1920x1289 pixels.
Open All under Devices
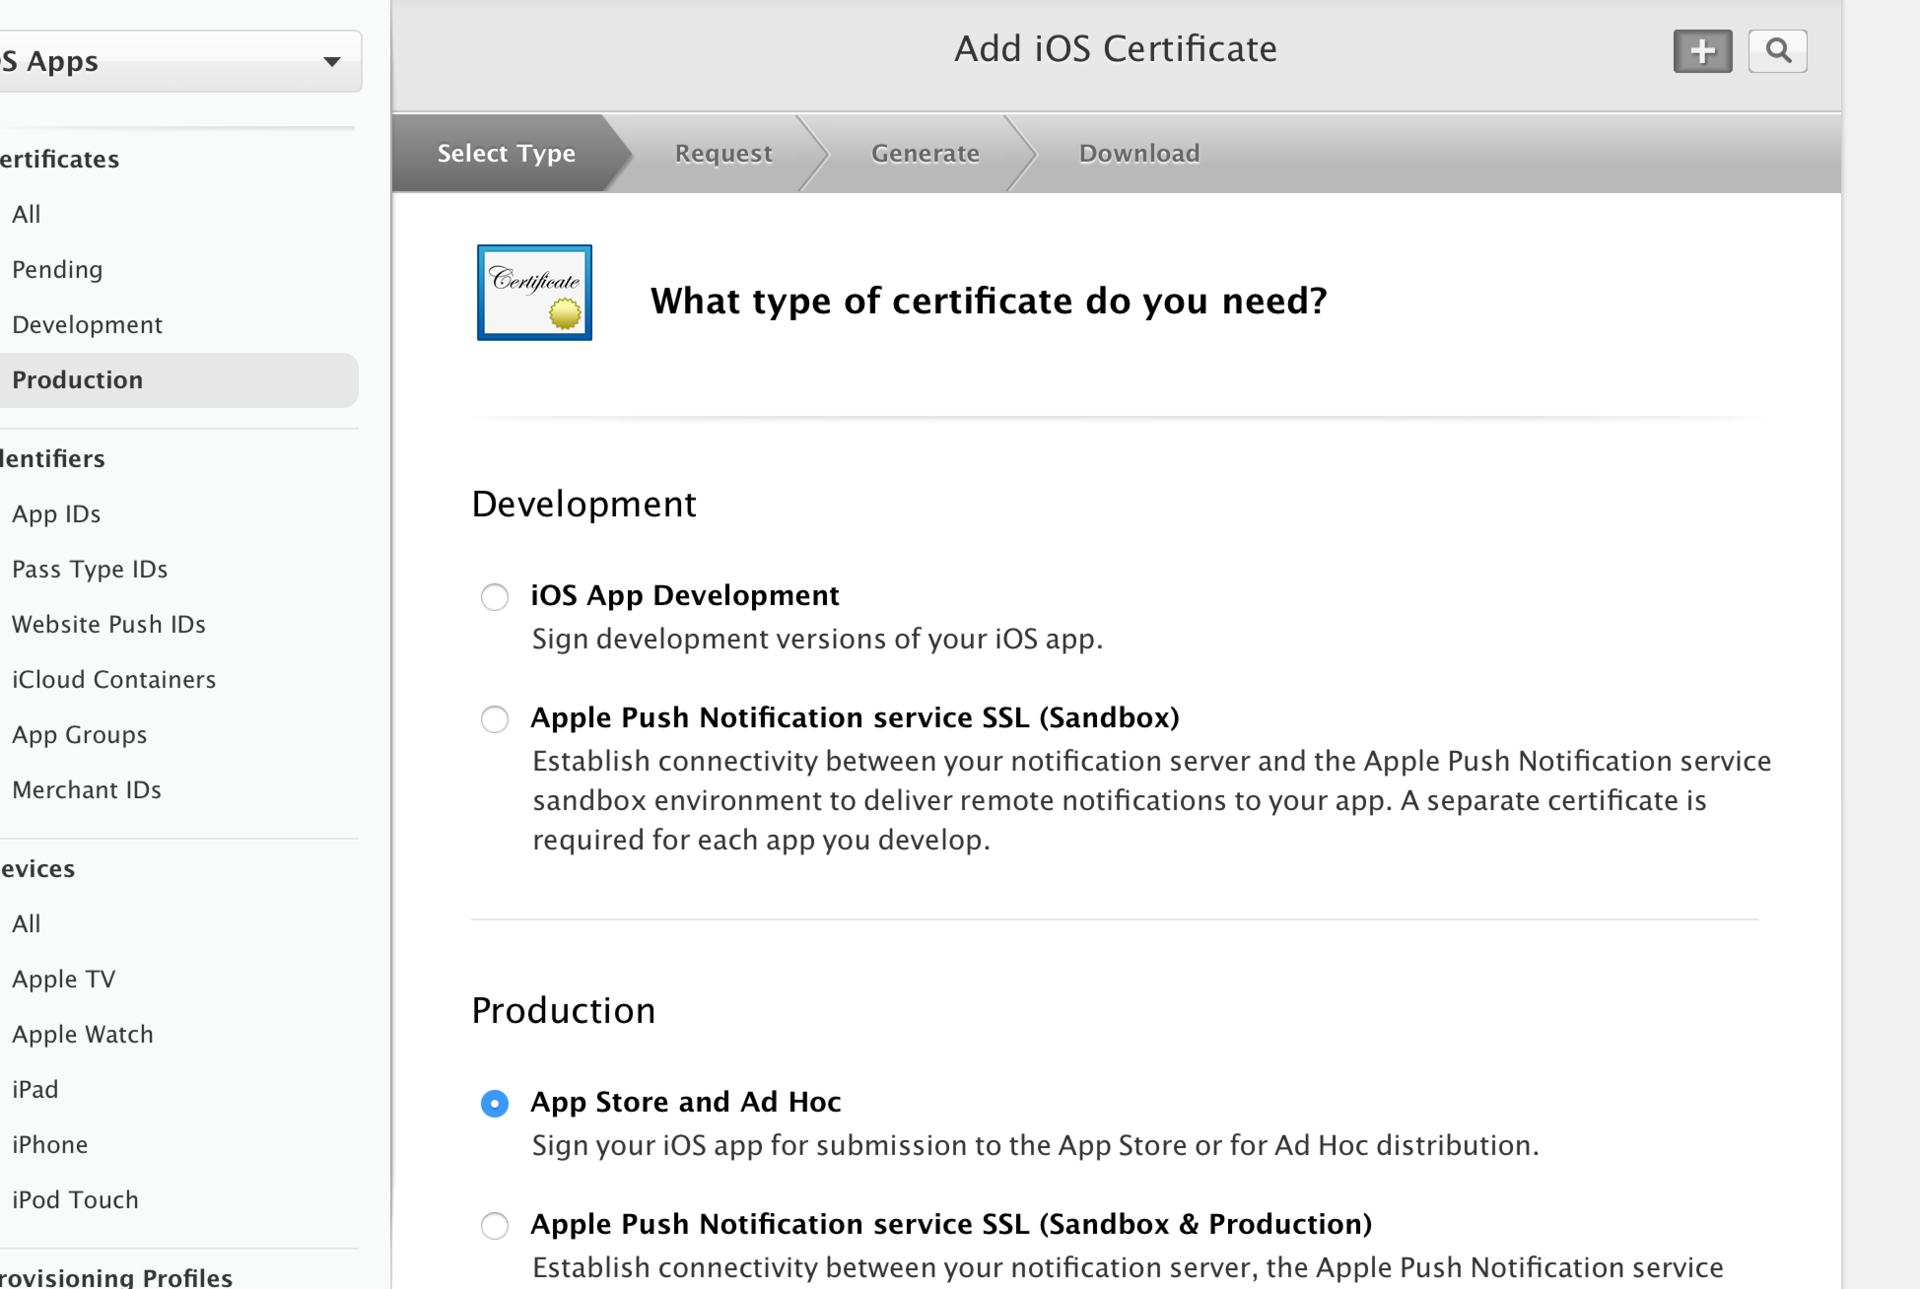(x=26, y=924)
